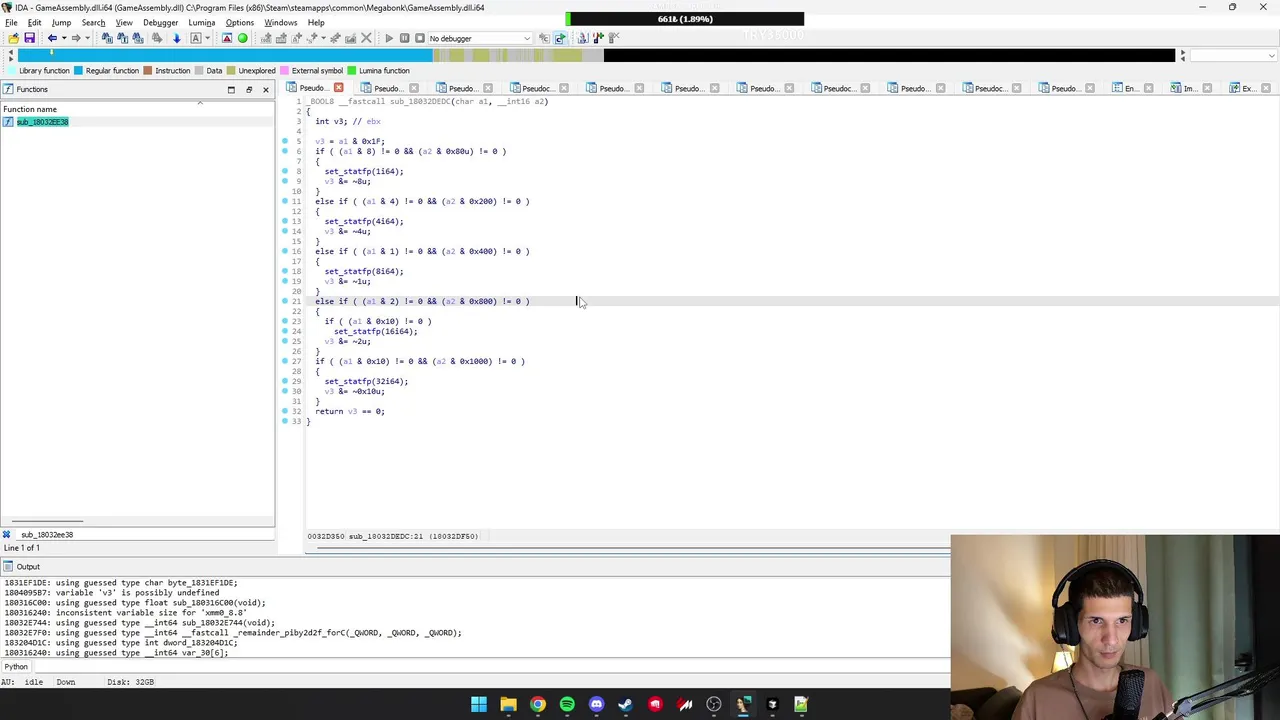Clear the function filter with the X icon
Image resolution: width=1280 pixels, height=720 pixels.
point(6,534)
